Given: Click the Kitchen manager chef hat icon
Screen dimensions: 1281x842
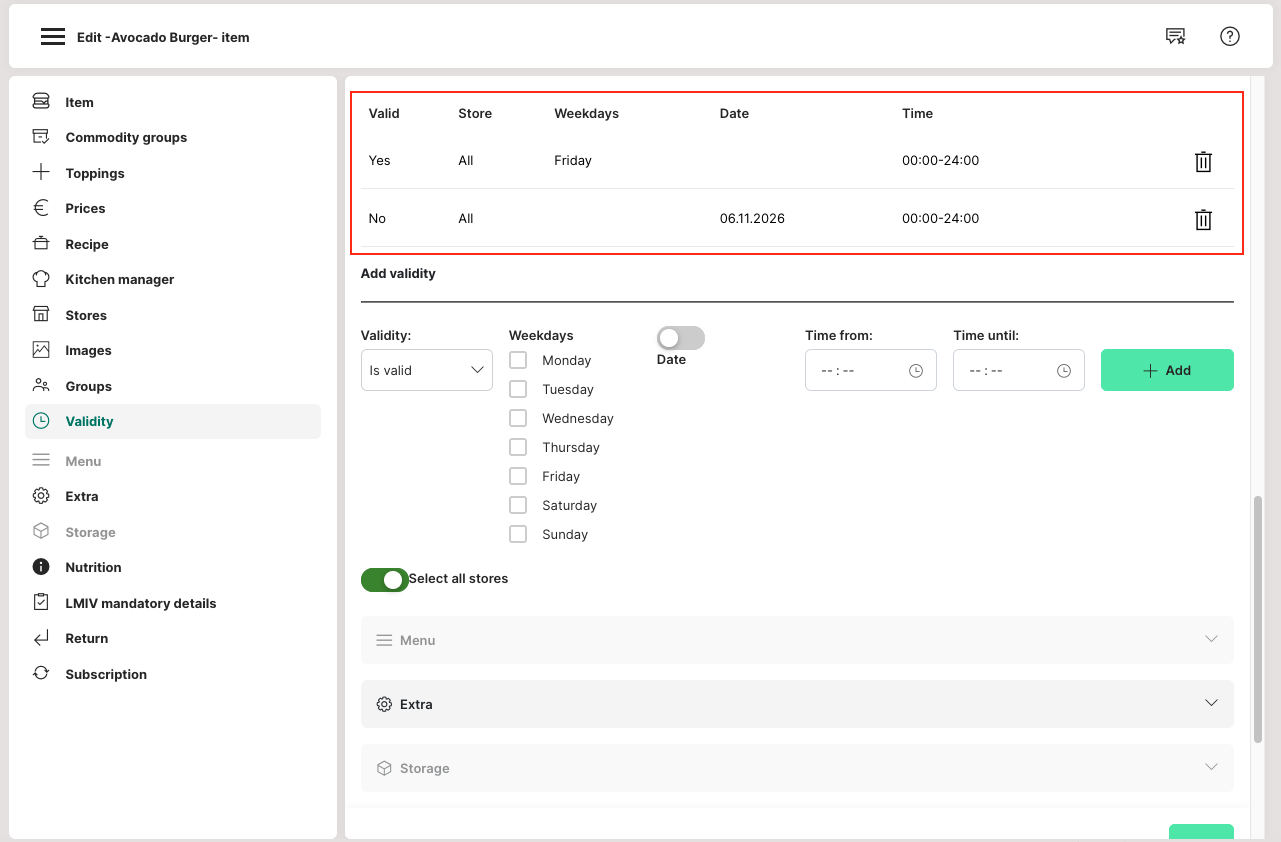Looking at the screenshot, I should [x=41, y=279].
